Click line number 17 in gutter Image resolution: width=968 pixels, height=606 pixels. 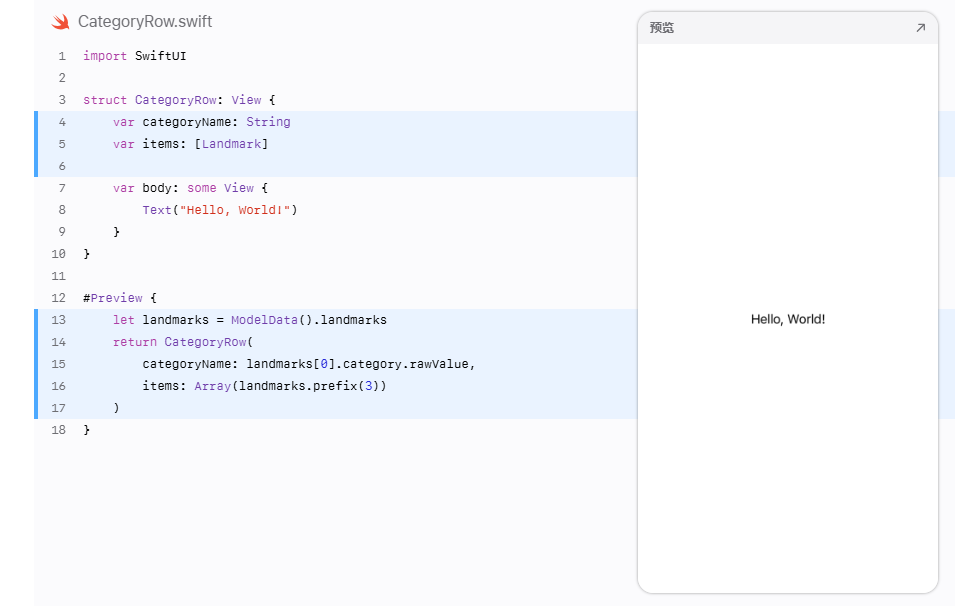pos(59,409)
